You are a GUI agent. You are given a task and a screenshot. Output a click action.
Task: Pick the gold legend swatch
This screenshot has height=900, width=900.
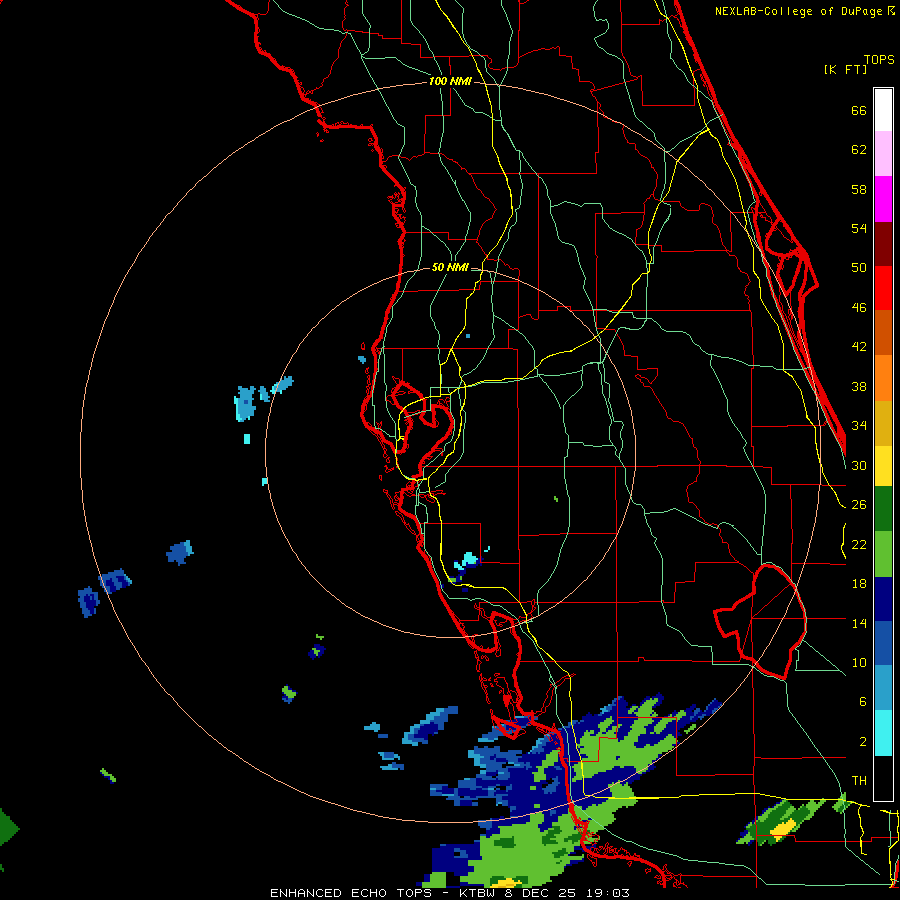(x=883, y=423)
